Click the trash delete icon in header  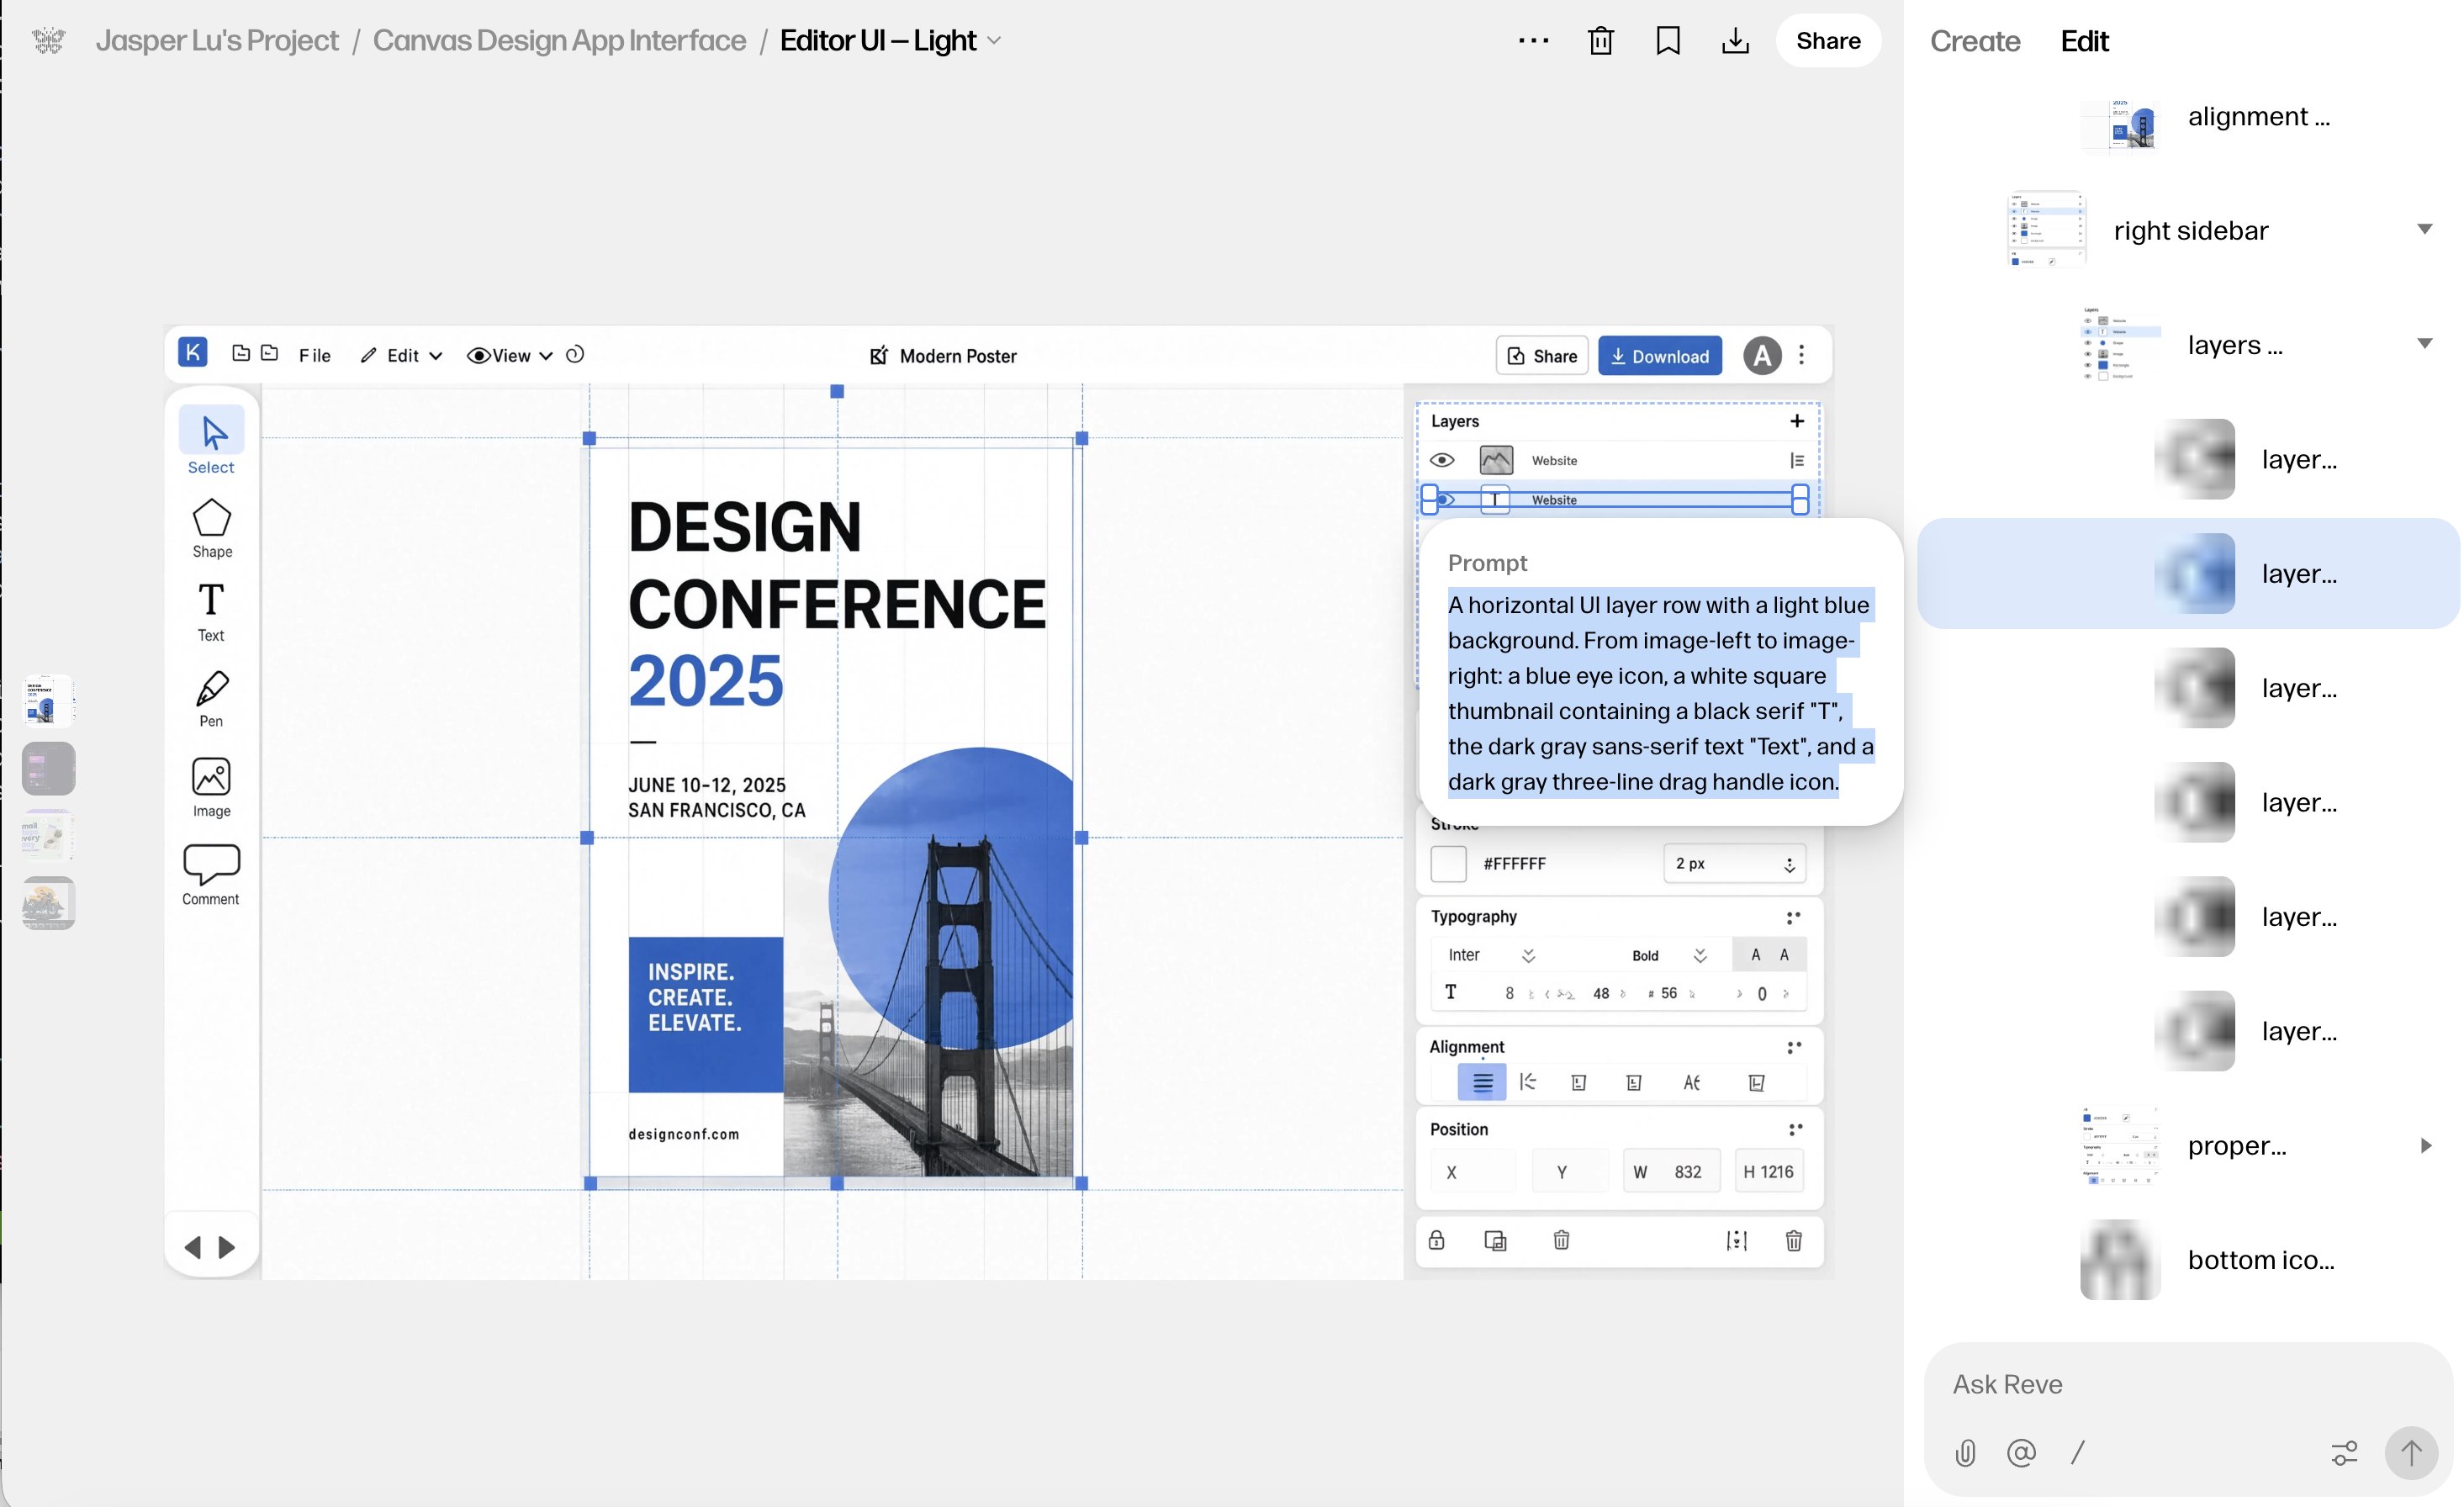pos(1601,40)
